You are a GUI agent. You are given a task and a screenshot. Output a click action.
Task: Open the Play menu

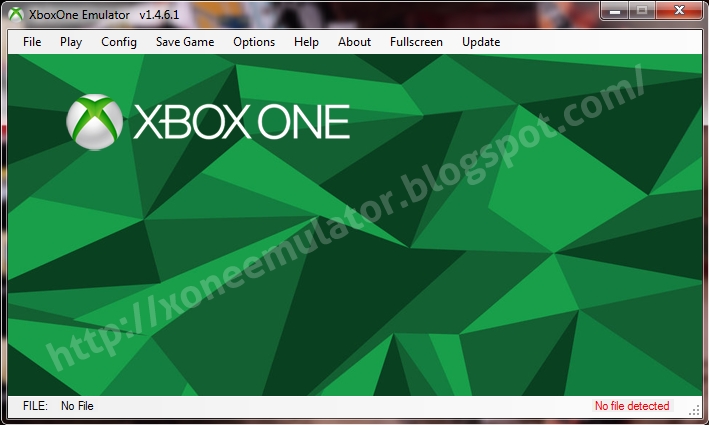[71, 42]
